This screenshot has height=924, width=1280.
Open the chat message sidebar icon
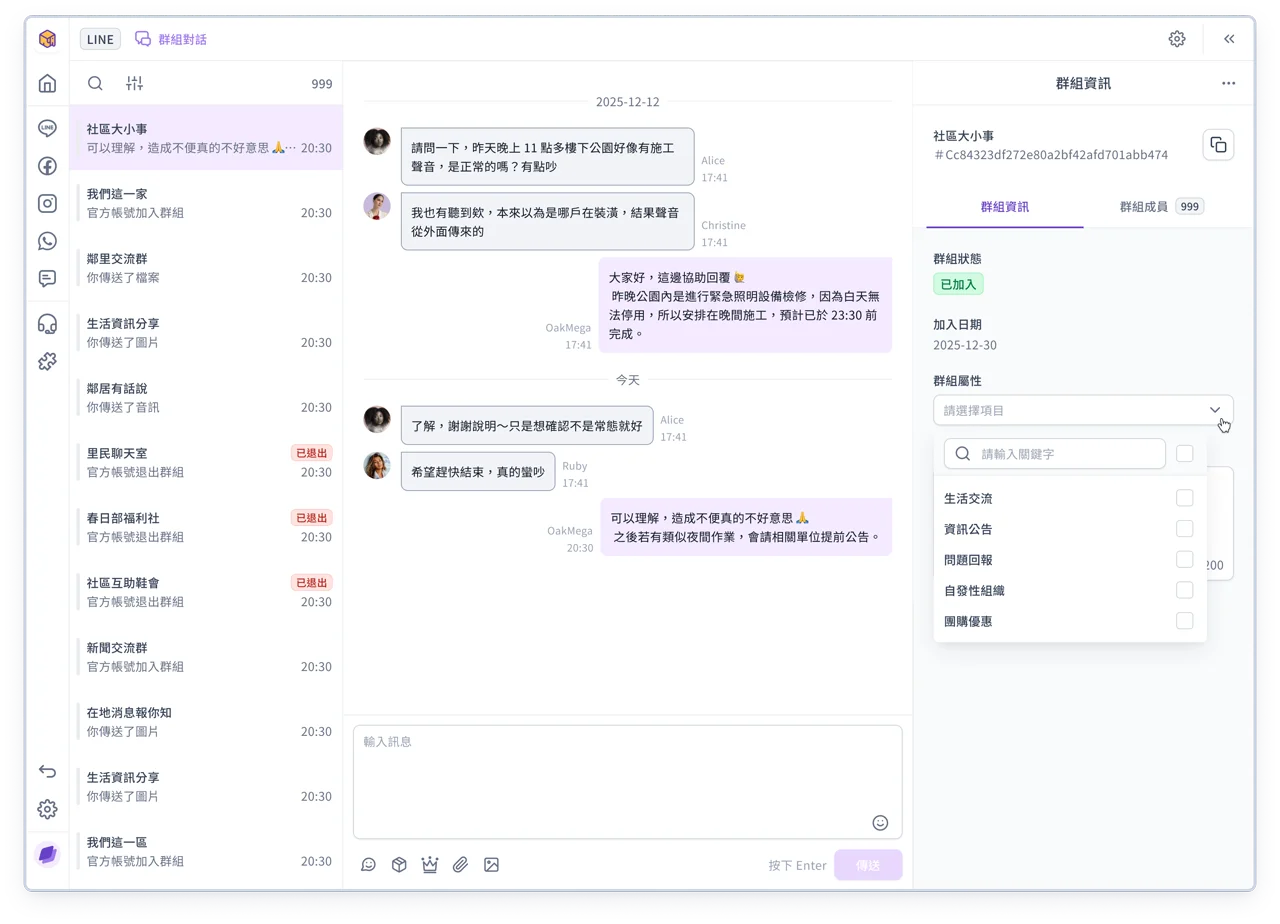point(47,279)
